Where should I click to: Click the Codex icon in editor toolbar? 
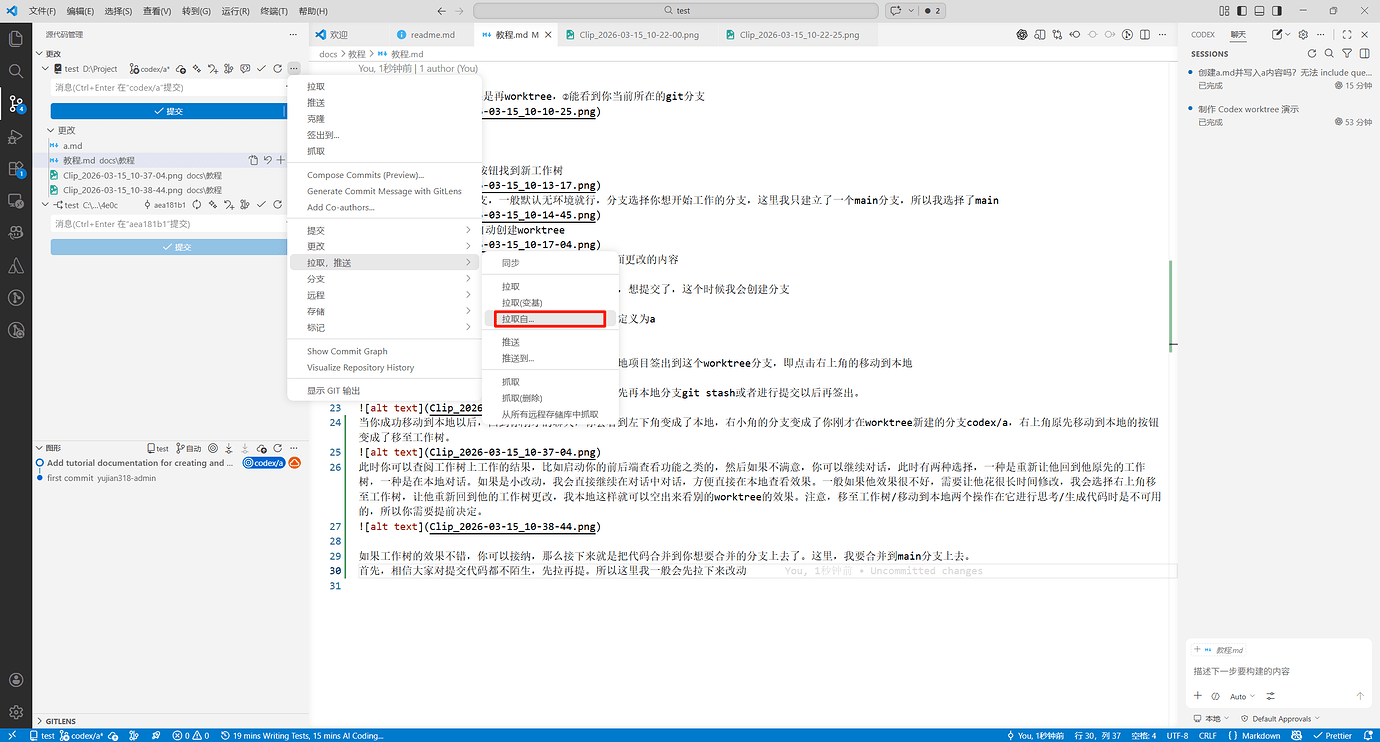pos(1022,34)
